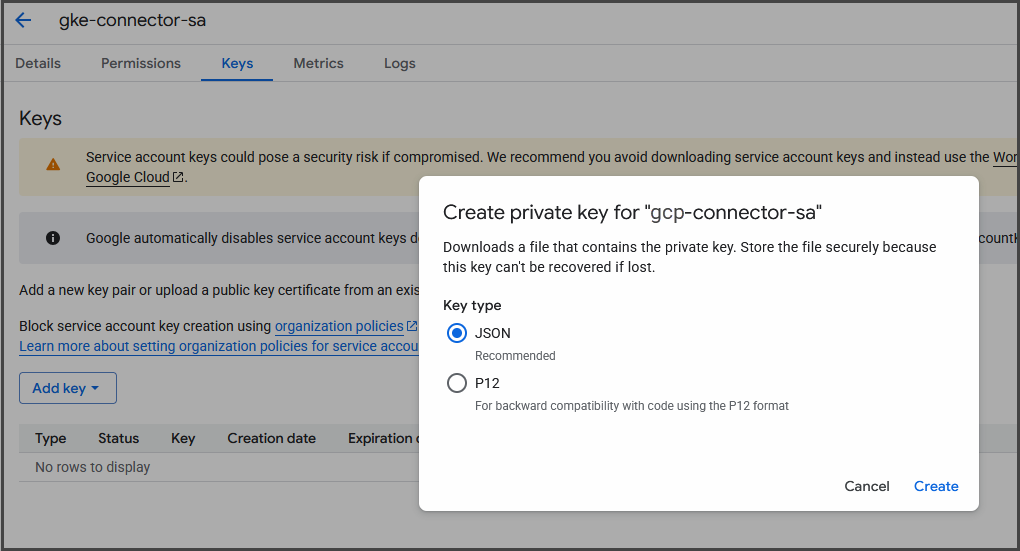Click external-link icon beside Google Cloud
1020x551 pixels.
pos(178,178)
